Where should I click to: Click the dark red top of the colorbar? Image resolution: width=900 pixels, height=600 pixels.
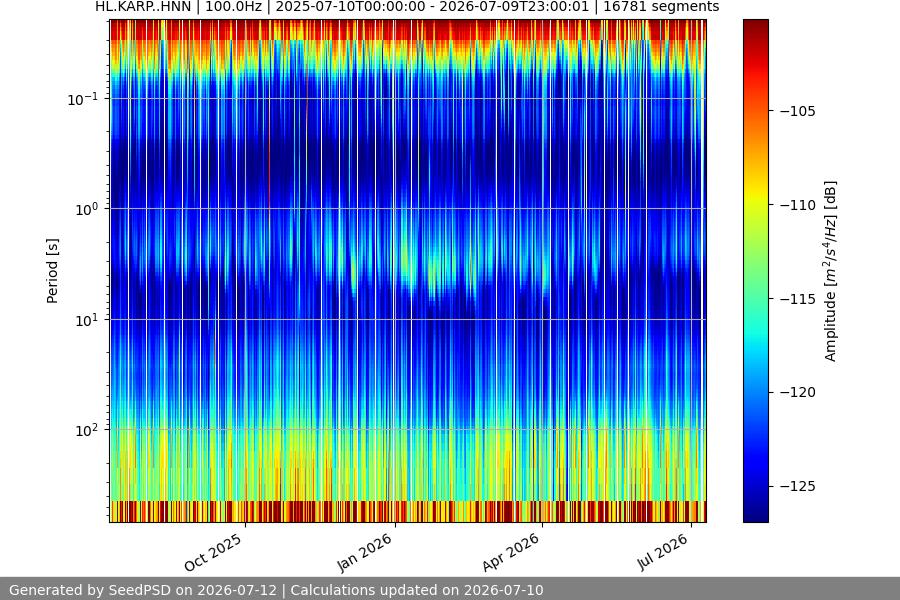coord(755,29)
